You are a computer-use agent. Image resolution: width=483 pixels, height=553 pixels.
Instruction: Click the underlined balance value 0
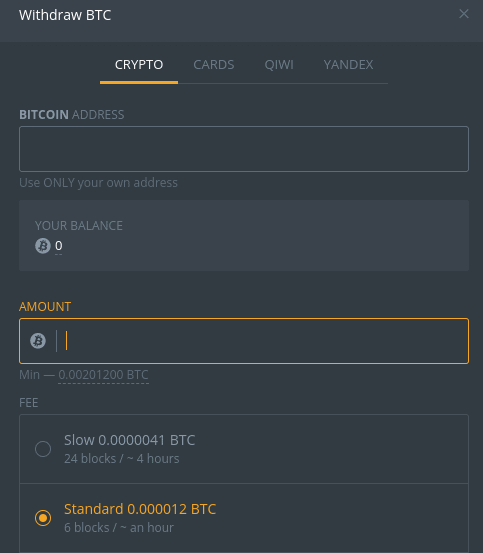59,245
